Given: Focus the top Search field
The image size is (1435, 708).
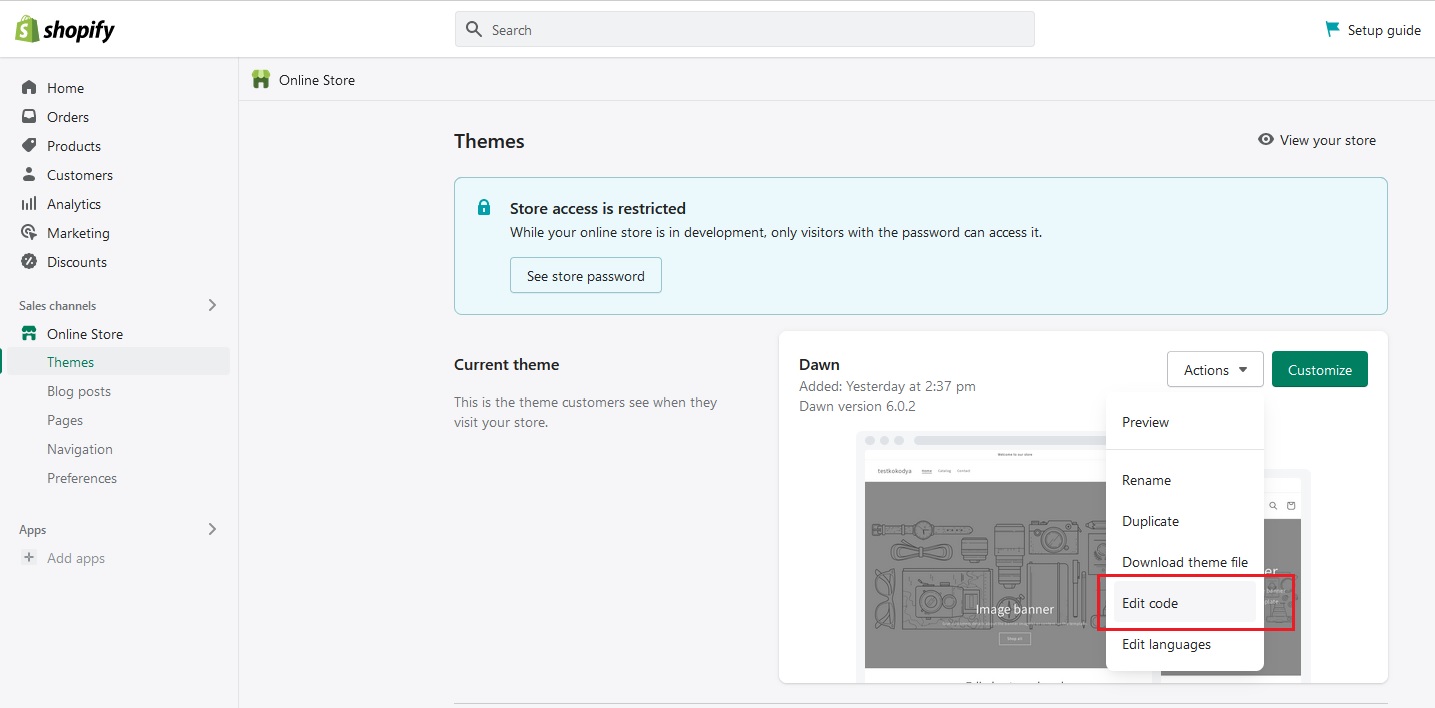Looking at the screenshot, I should pos(744,29).
